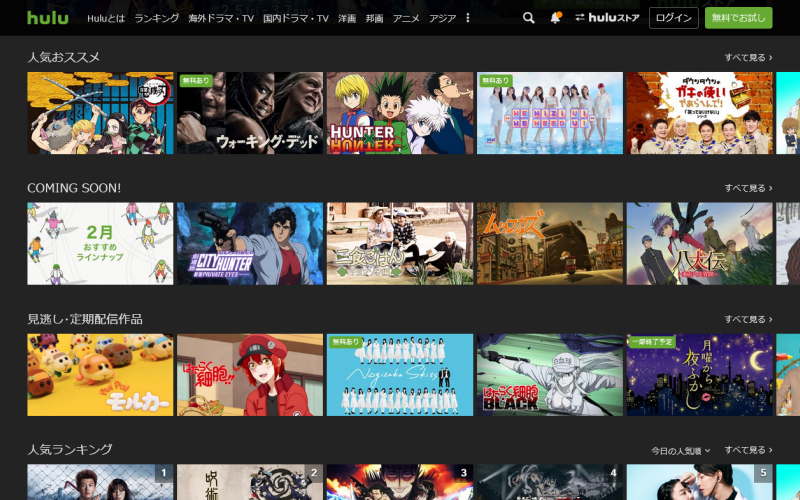Open the ランキング menu item
This screenshot has width=800, height=500.
157,18
